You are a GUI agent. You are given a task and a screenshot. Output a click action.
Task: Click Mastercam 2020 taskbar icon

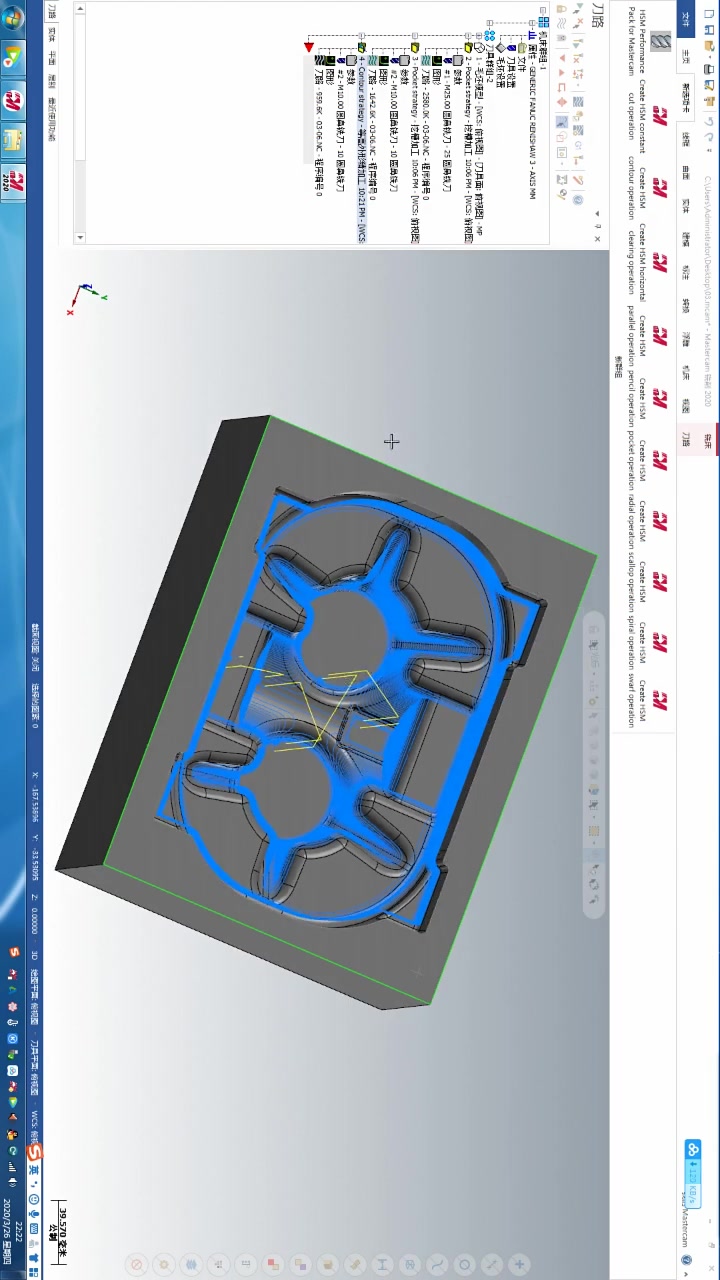(13, 182)
